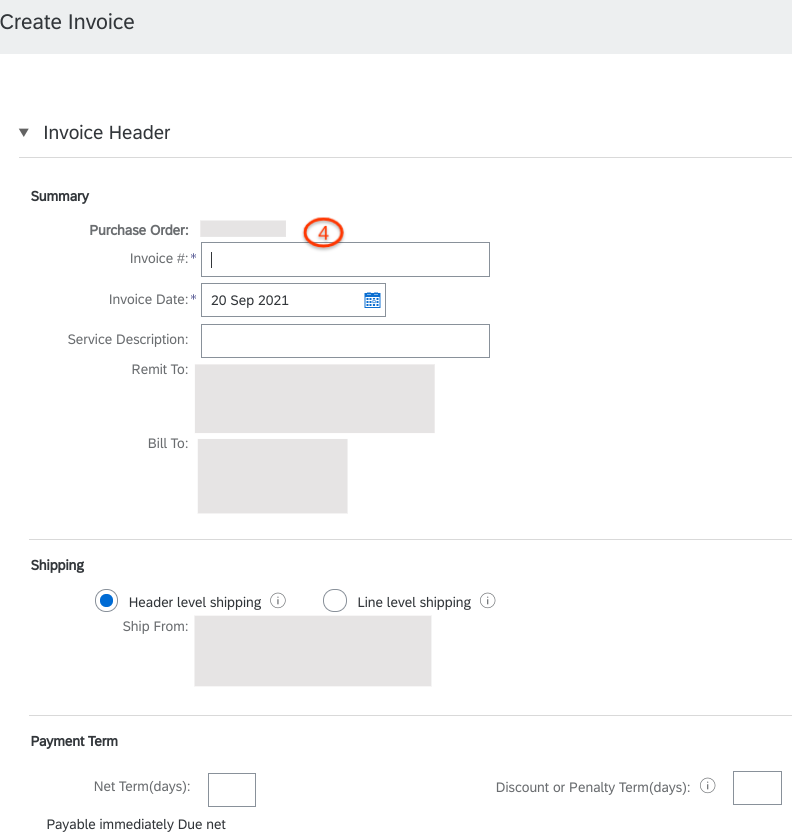Select Line level shipping radio button
Image resolution: width=792 pixels, height=834 pixels.
point(335,601)
